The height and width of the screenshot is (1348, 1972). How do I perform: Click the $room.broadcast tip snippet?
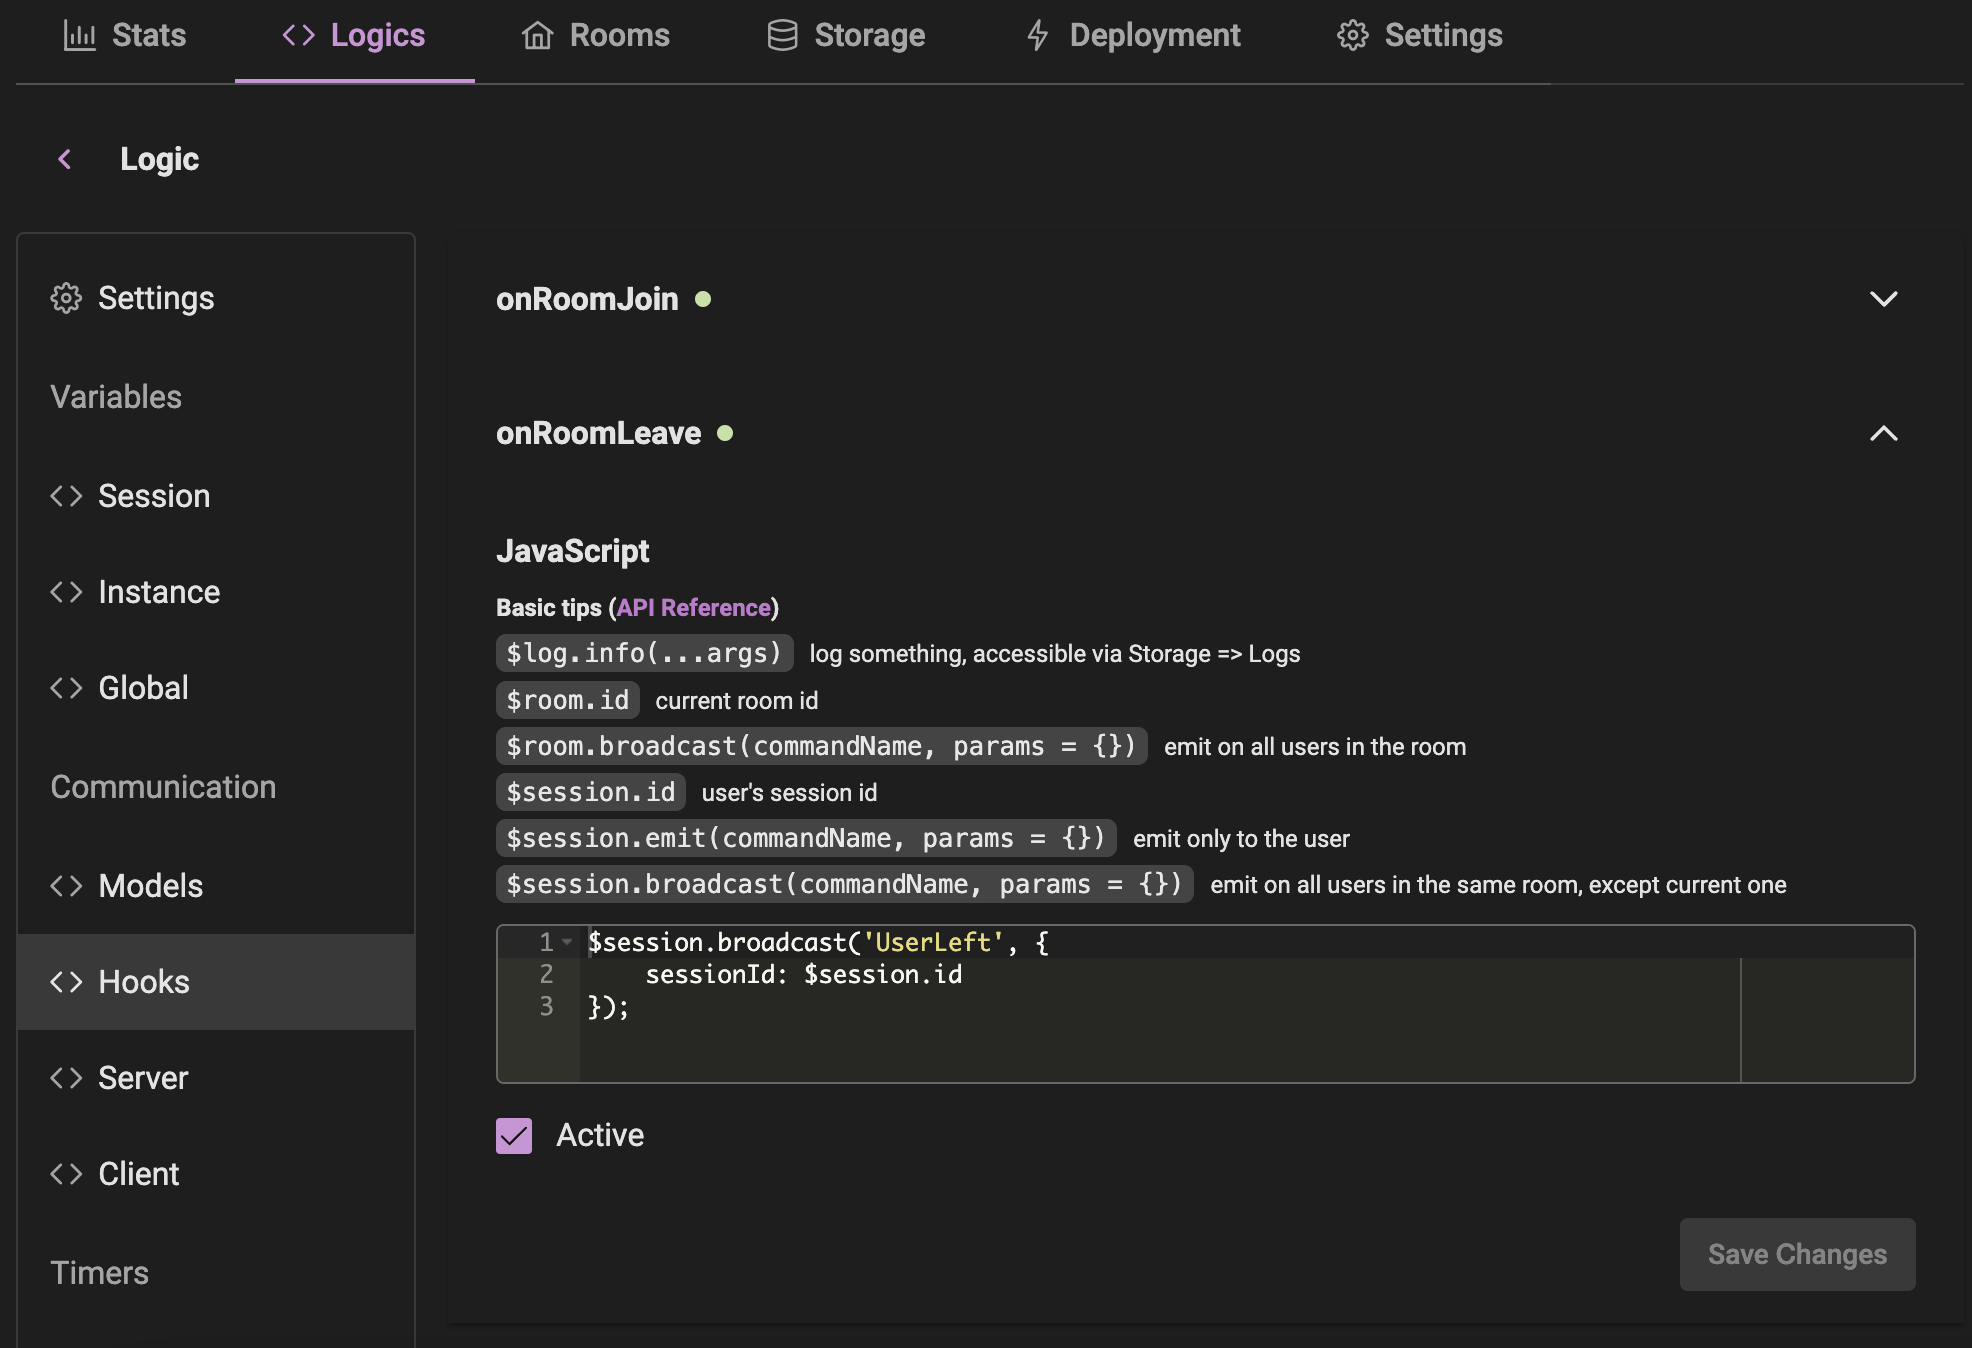pyautogui.click(x=821, y=746)
